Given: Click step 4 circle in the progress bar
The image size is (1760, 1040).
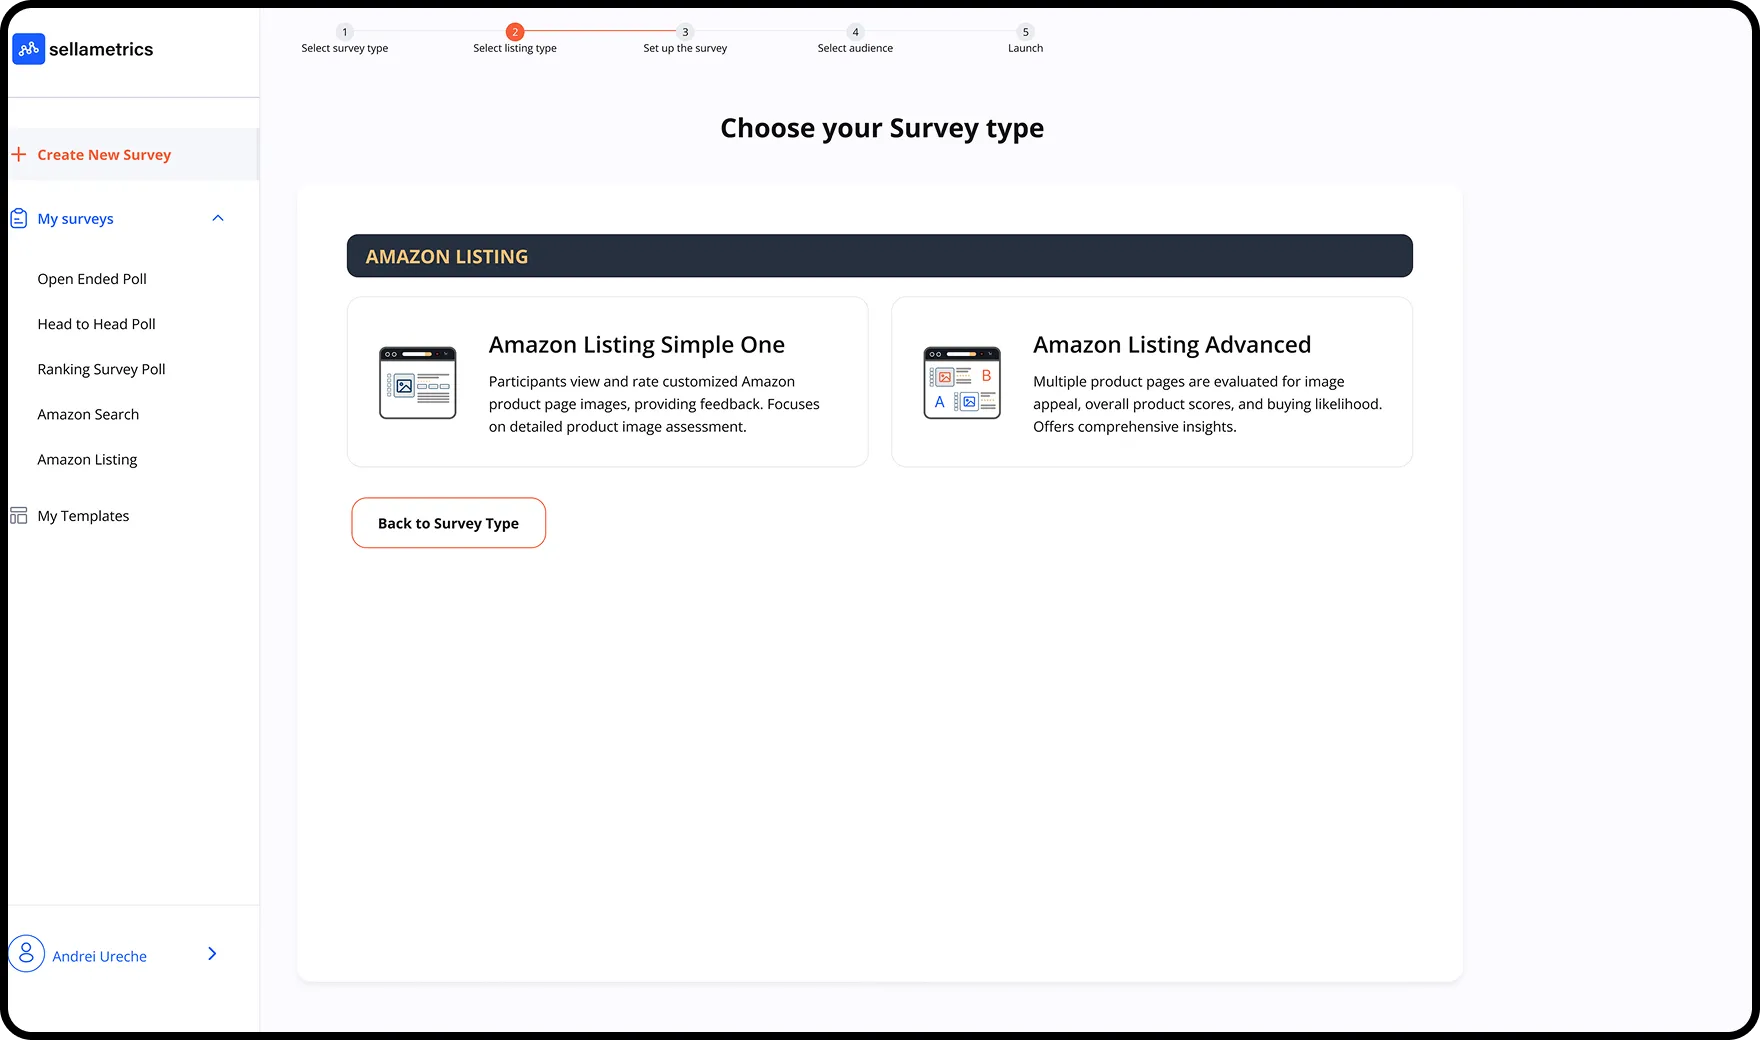Looking at the screenshot, I should [x=855, y=32].
